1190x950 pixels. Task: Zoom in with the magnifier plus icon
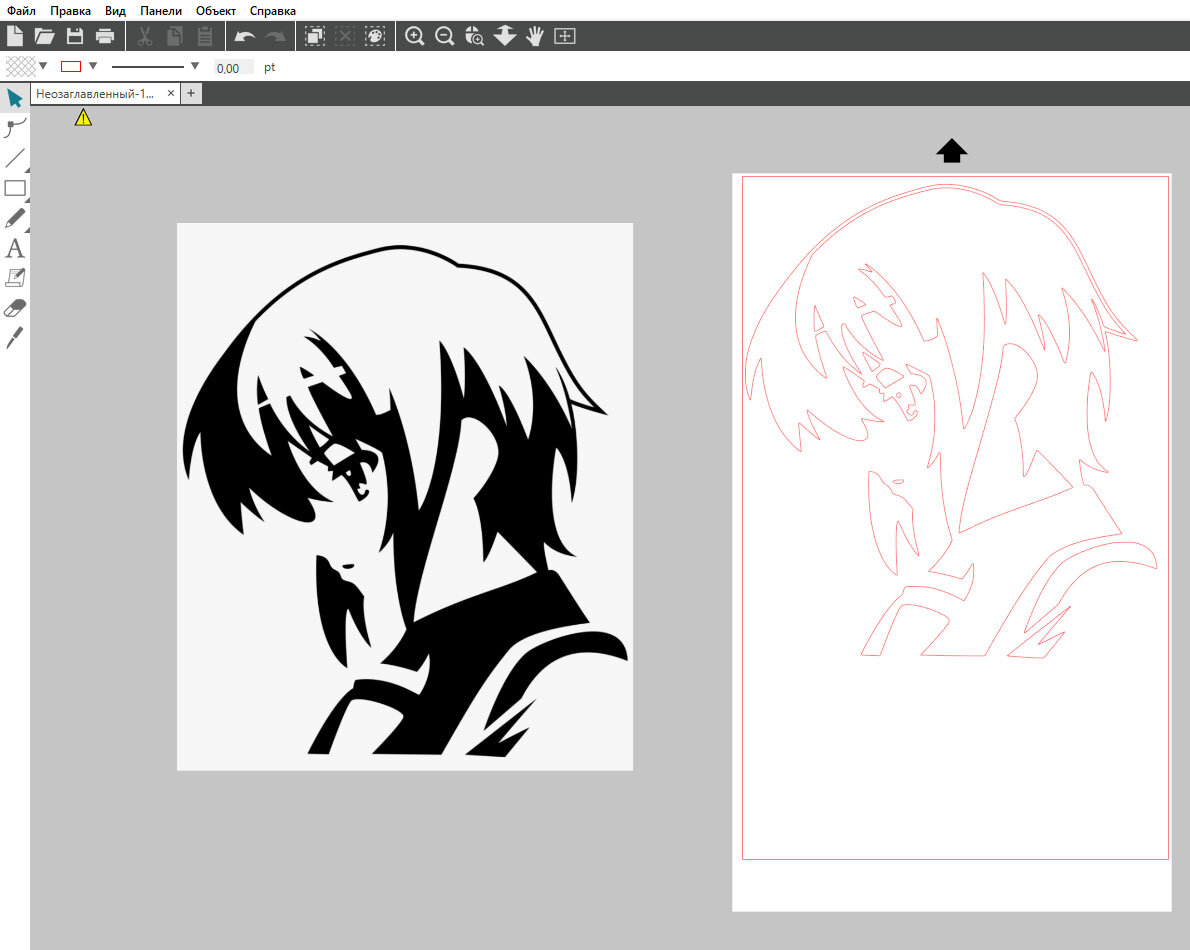click(414, 36)
